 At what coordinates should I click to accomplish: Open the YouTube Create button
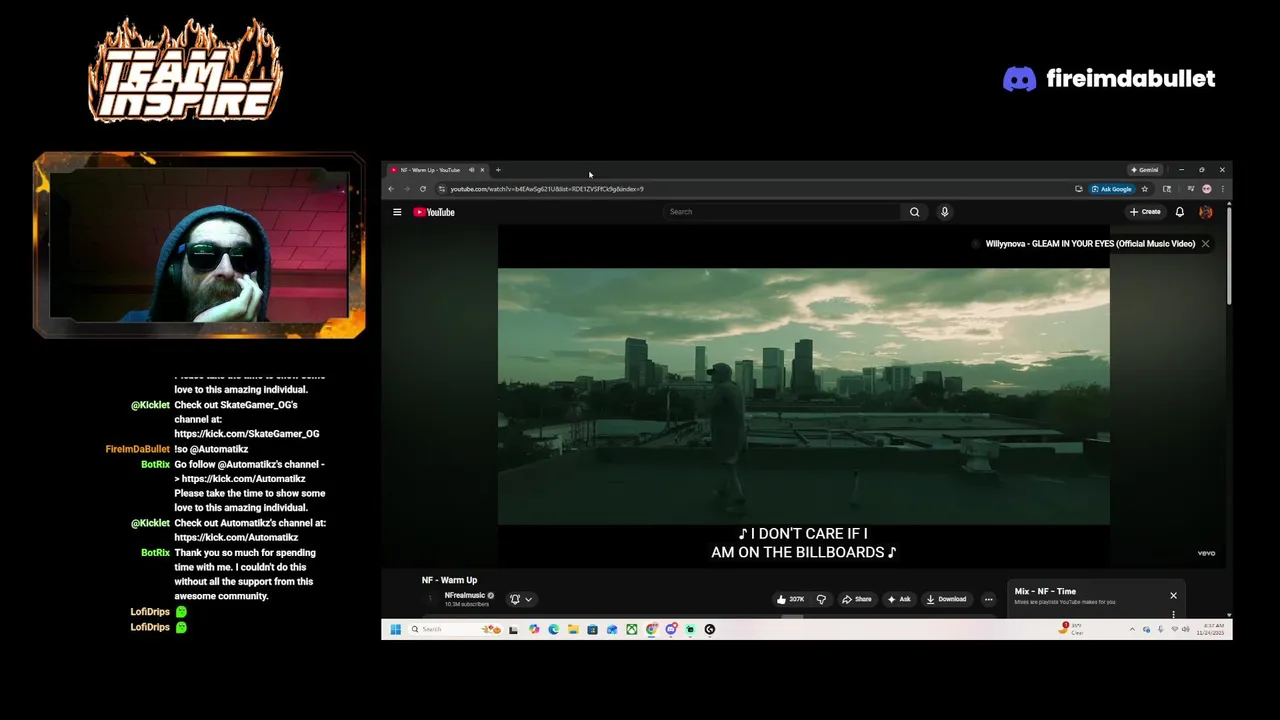[1145, 212]
